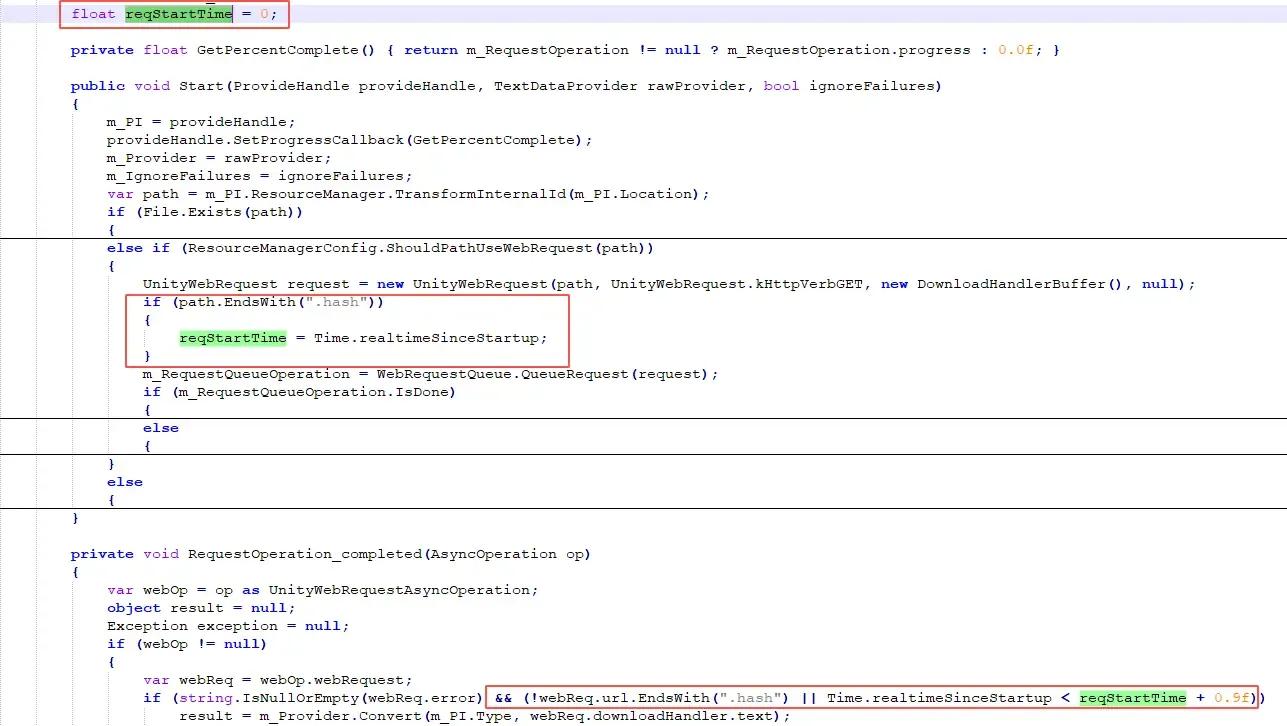Image resolution: width=1287 pixels, height=726 pixels.
Task: Expand the folded File.Exists(path) block
Action: (112, 230)
